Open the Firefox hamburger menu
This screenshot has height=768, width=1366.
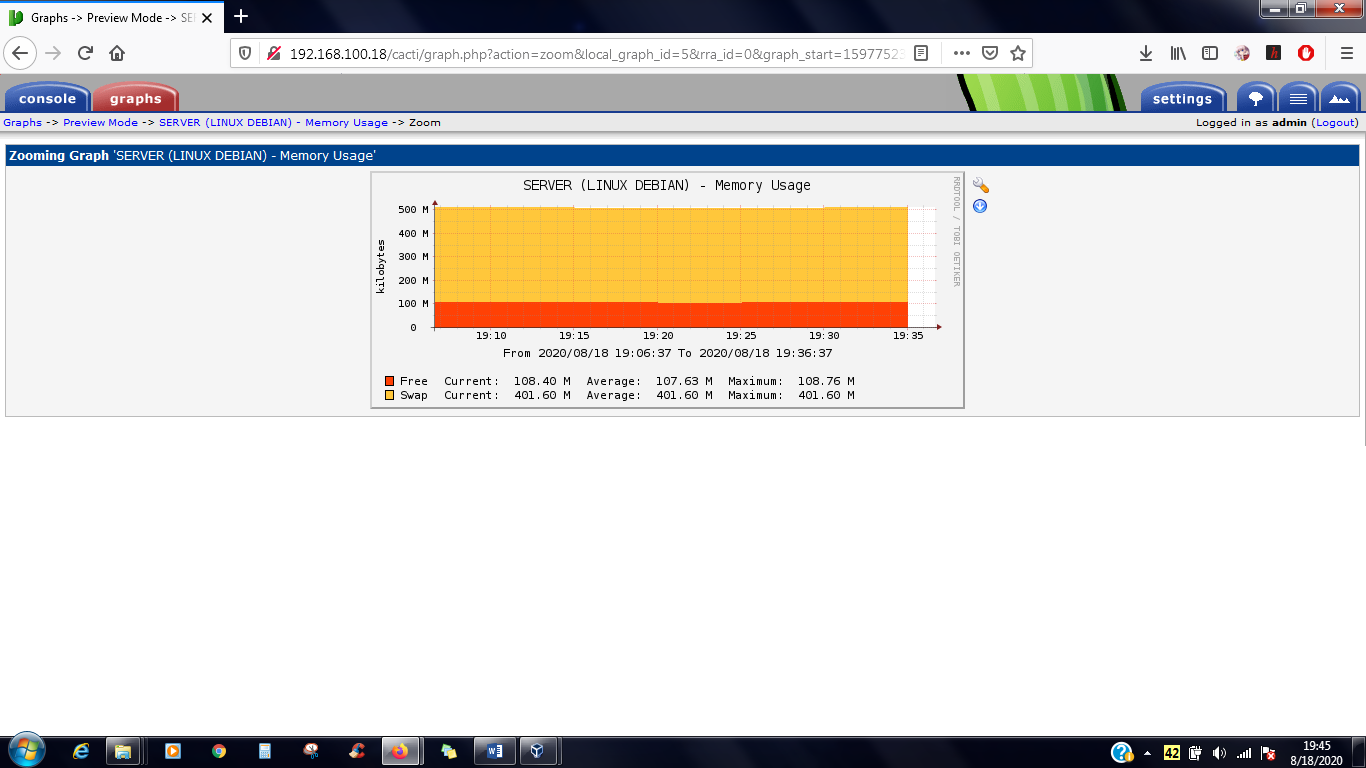click(1346, 53)
